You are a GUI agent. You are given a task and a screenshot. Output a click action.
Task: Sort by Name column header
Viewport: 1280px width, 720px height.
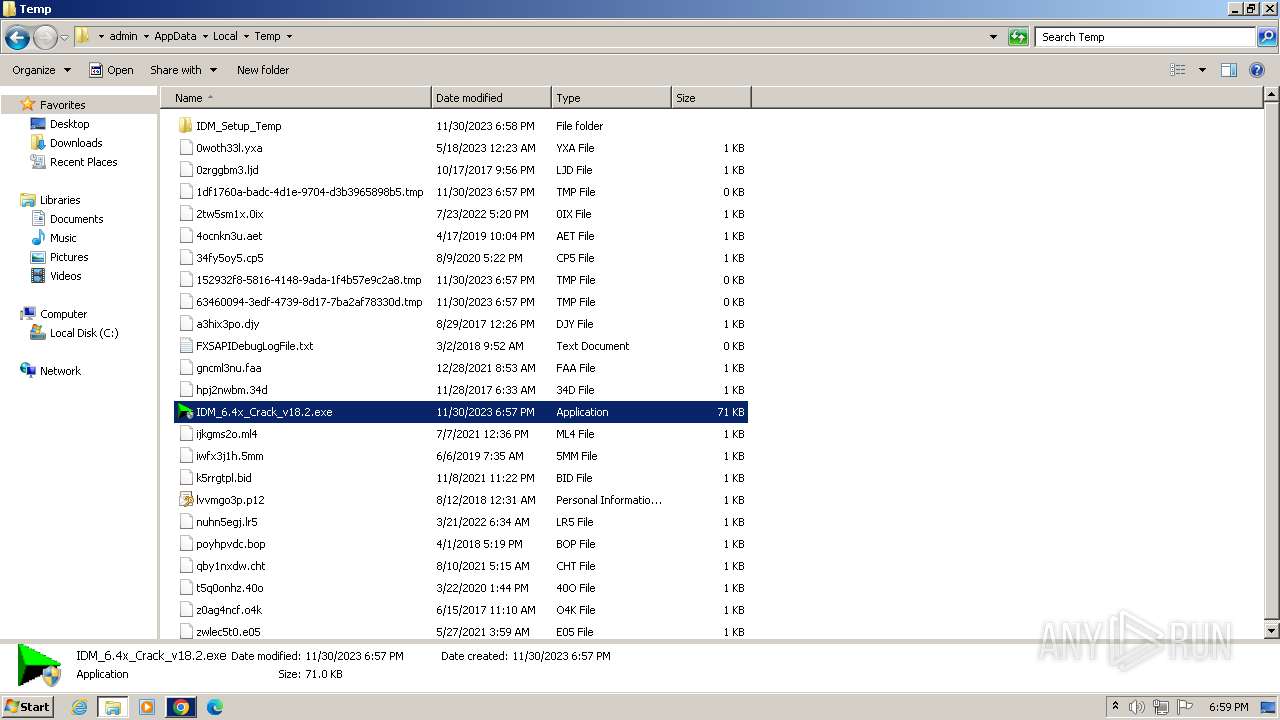296,98
